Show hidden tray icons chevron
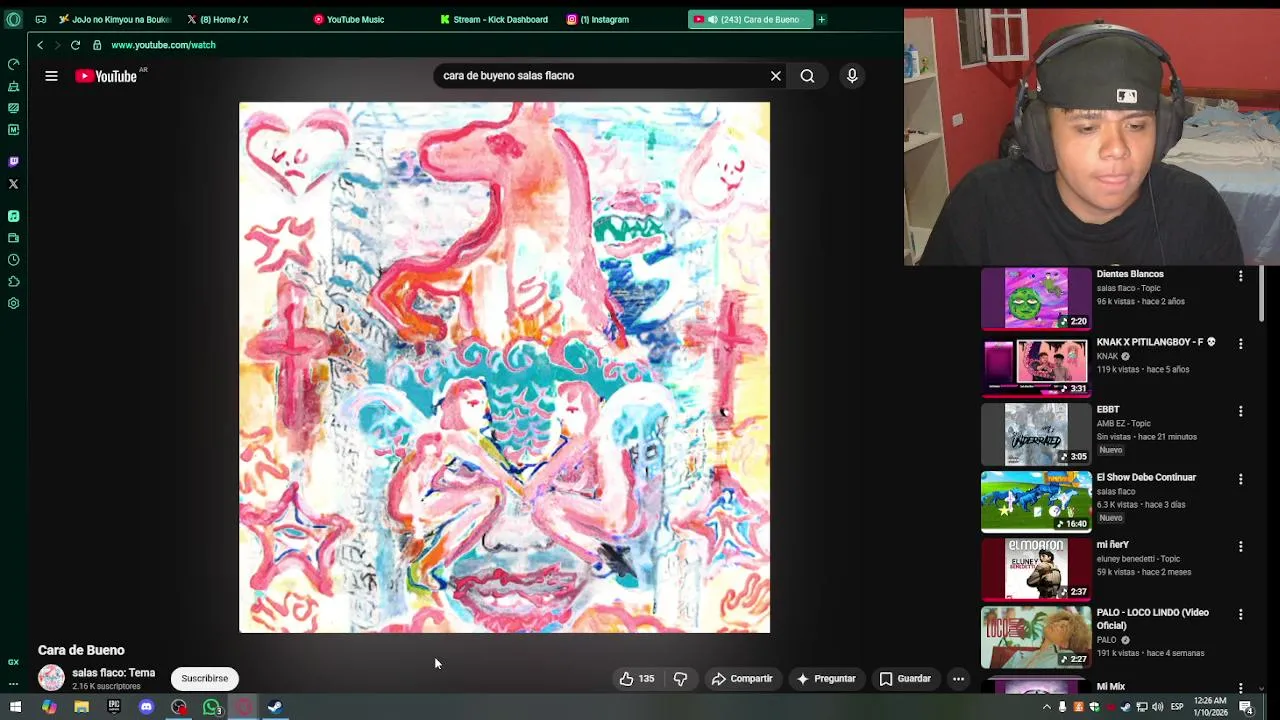Image resolution: width=1280 pixels, height=720 pixels. pyautogui.click(x=1047, y=707)
